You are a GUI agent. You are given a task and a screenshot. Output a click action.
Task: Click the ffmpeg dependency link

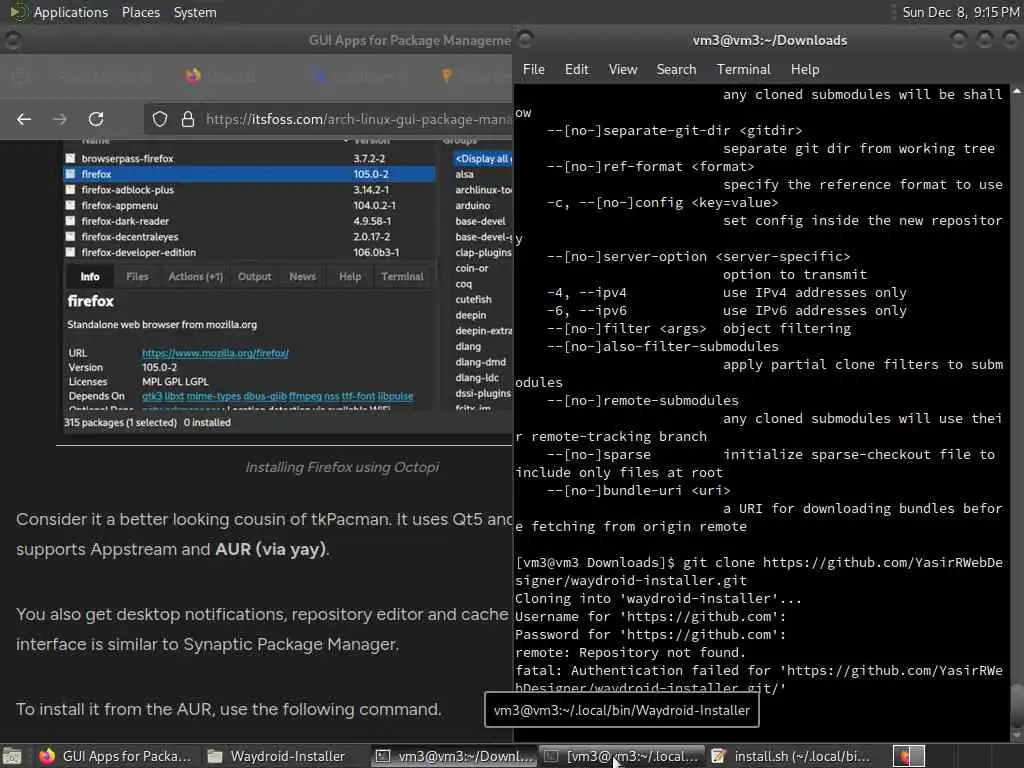point(305,396)
